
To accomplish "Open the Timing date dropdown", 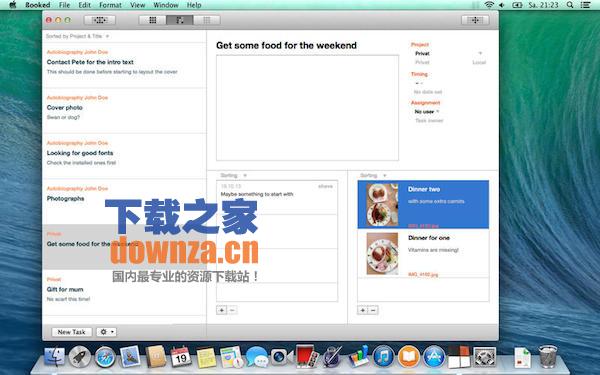I will tap(419, 83).
